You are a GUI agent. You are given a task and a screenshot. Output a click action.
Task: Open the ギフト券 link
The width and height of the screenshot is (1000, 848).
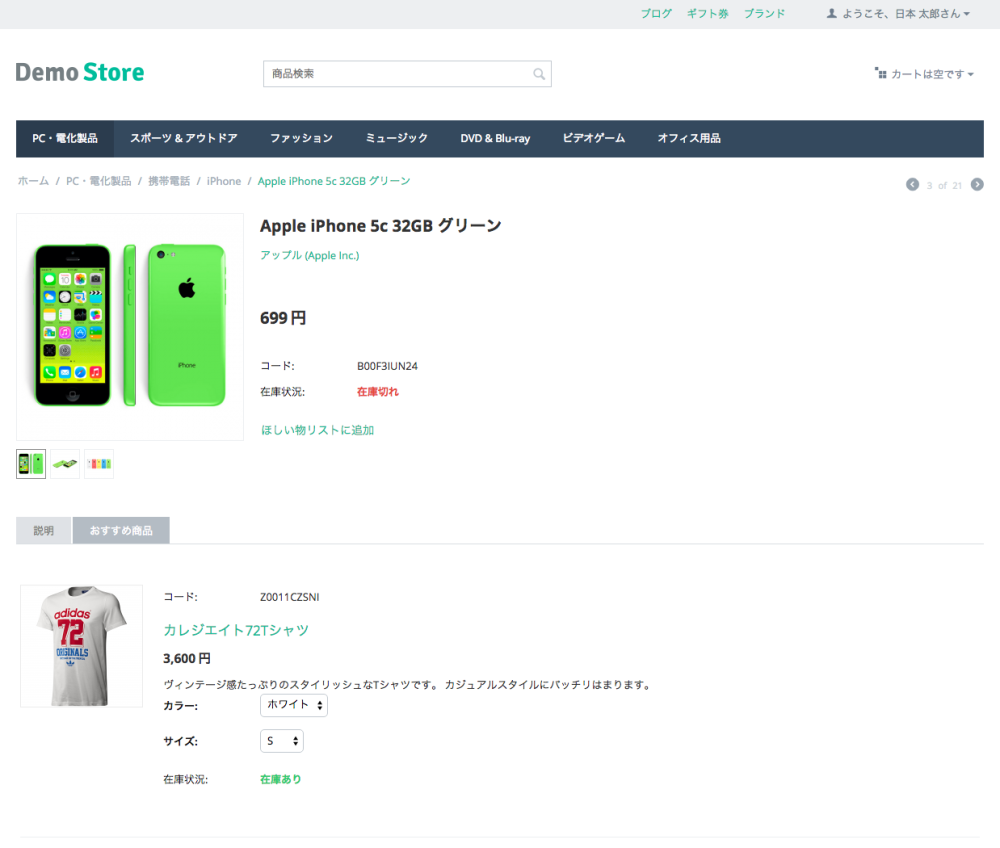(707, 13)
